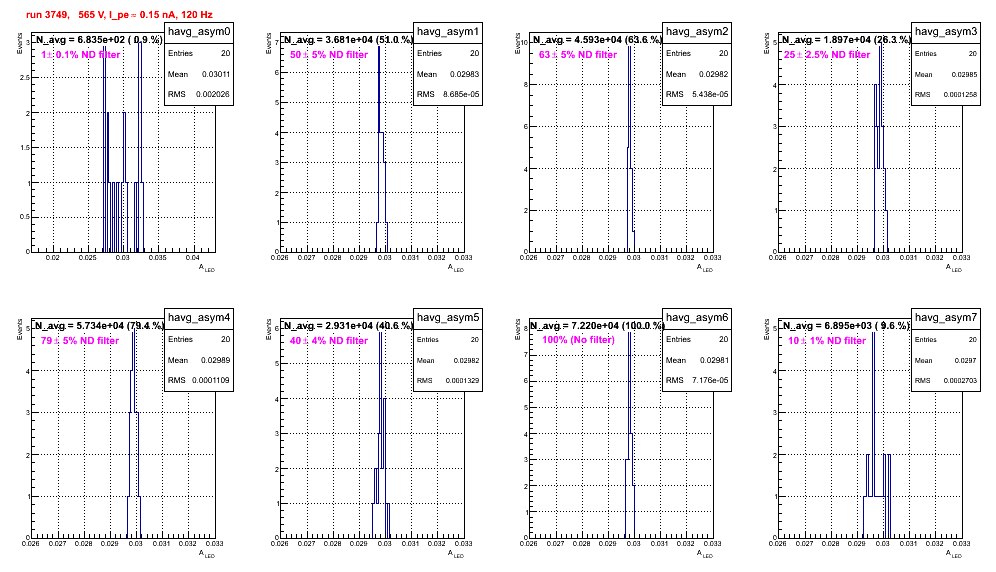Click Mean value 0.03011 in havg_asym0
996x572 pixels.
[x=216, y=74]
